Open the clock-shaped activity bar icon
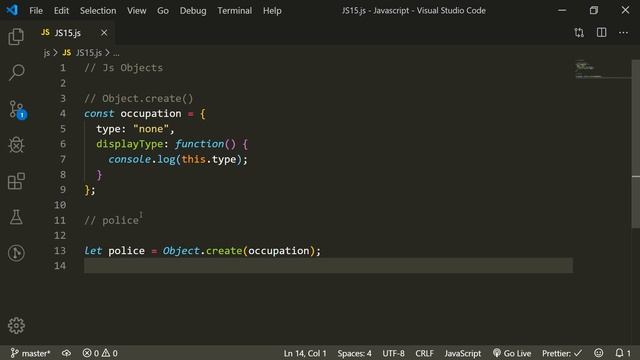 tap(16, 253)
